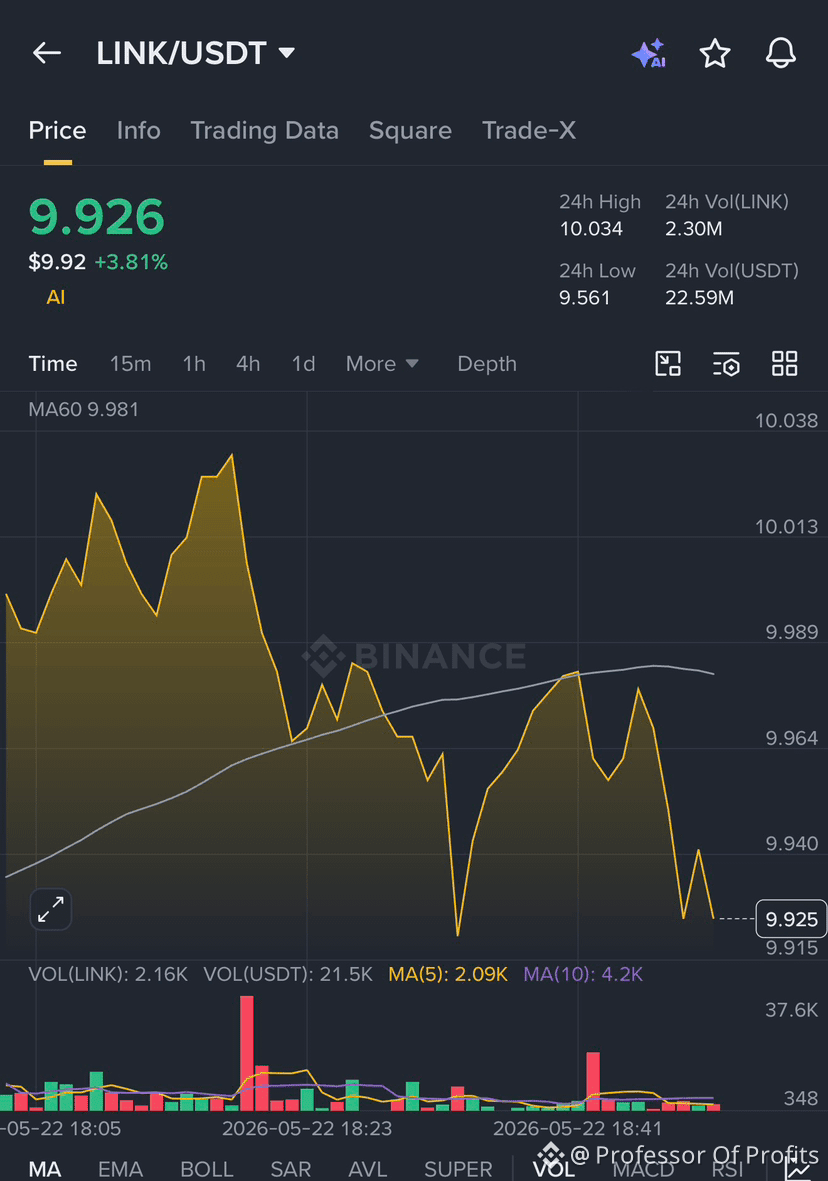This screenshot has height=1181, width=828.
Task: Enable the EMA indicator
Action: (120, 1168)
